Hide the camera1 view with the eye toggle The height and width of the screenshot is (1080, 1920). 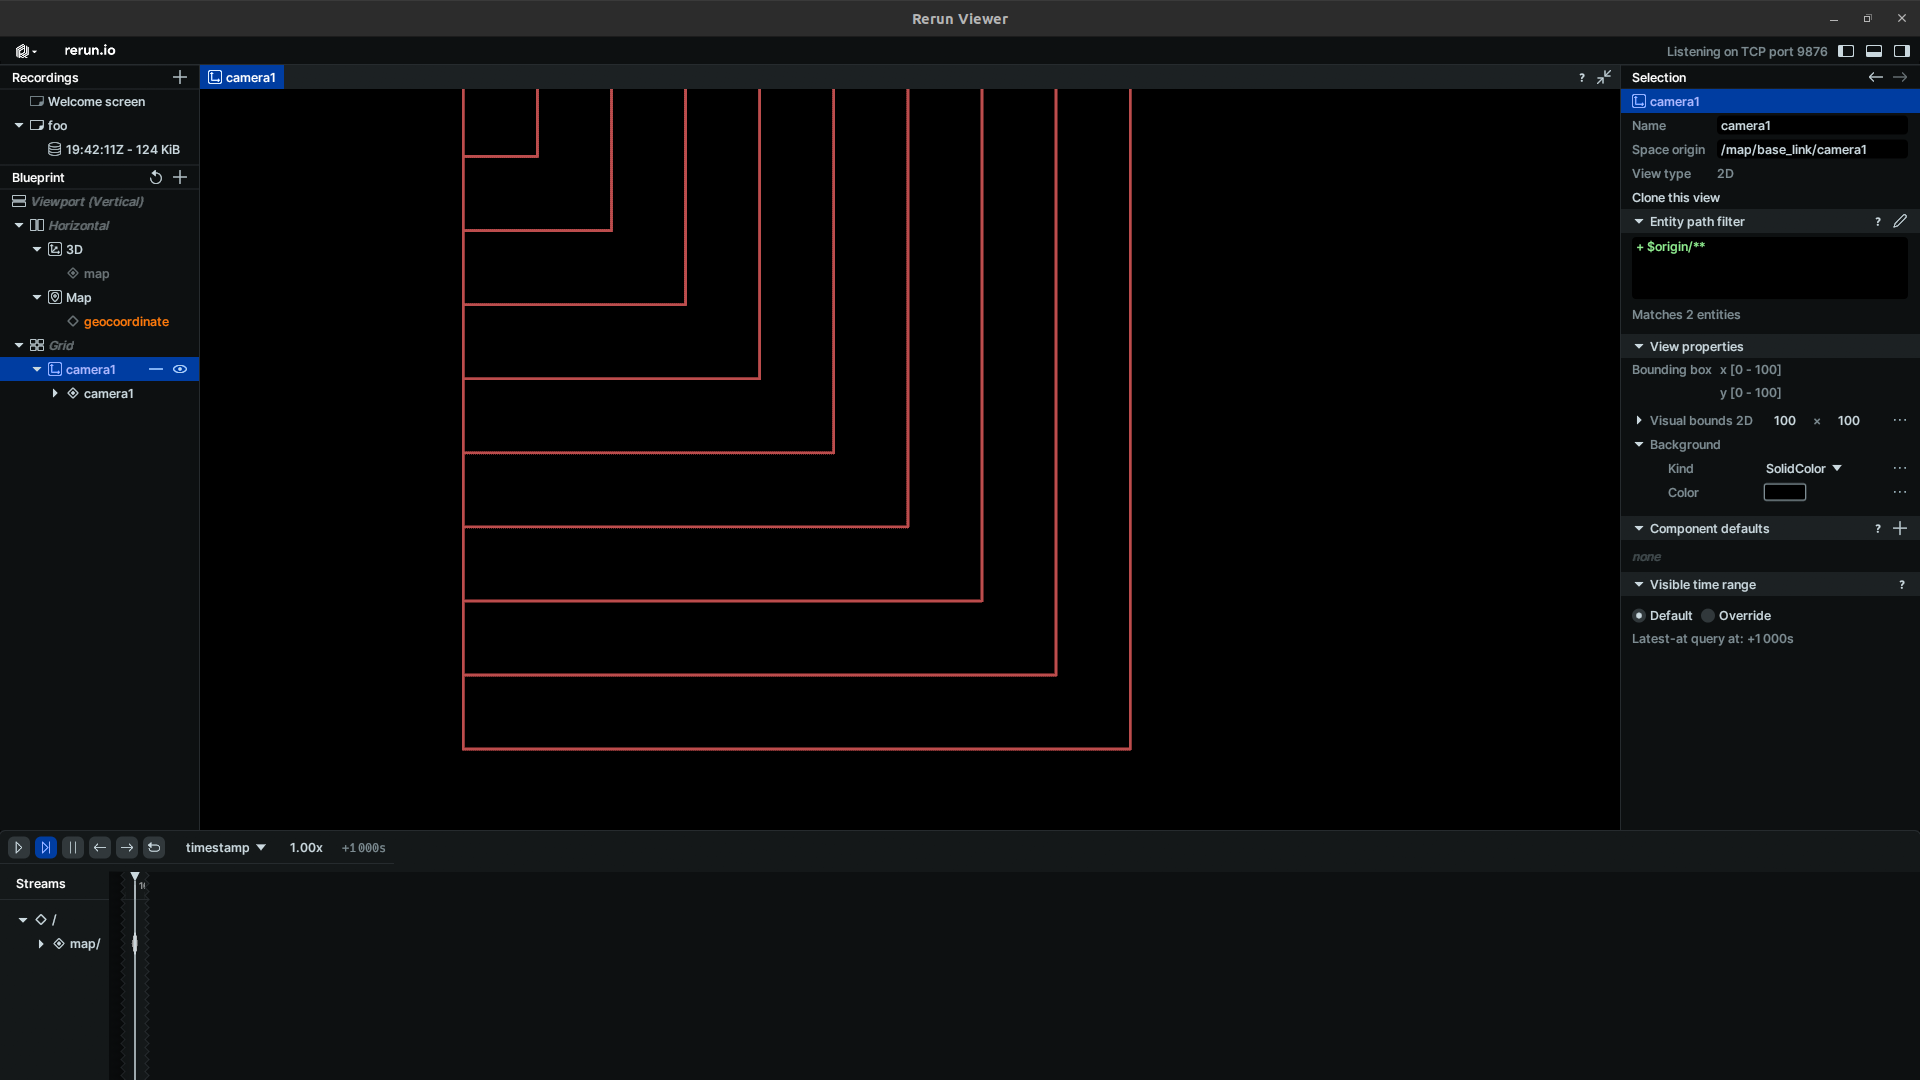tap(180, 369)
